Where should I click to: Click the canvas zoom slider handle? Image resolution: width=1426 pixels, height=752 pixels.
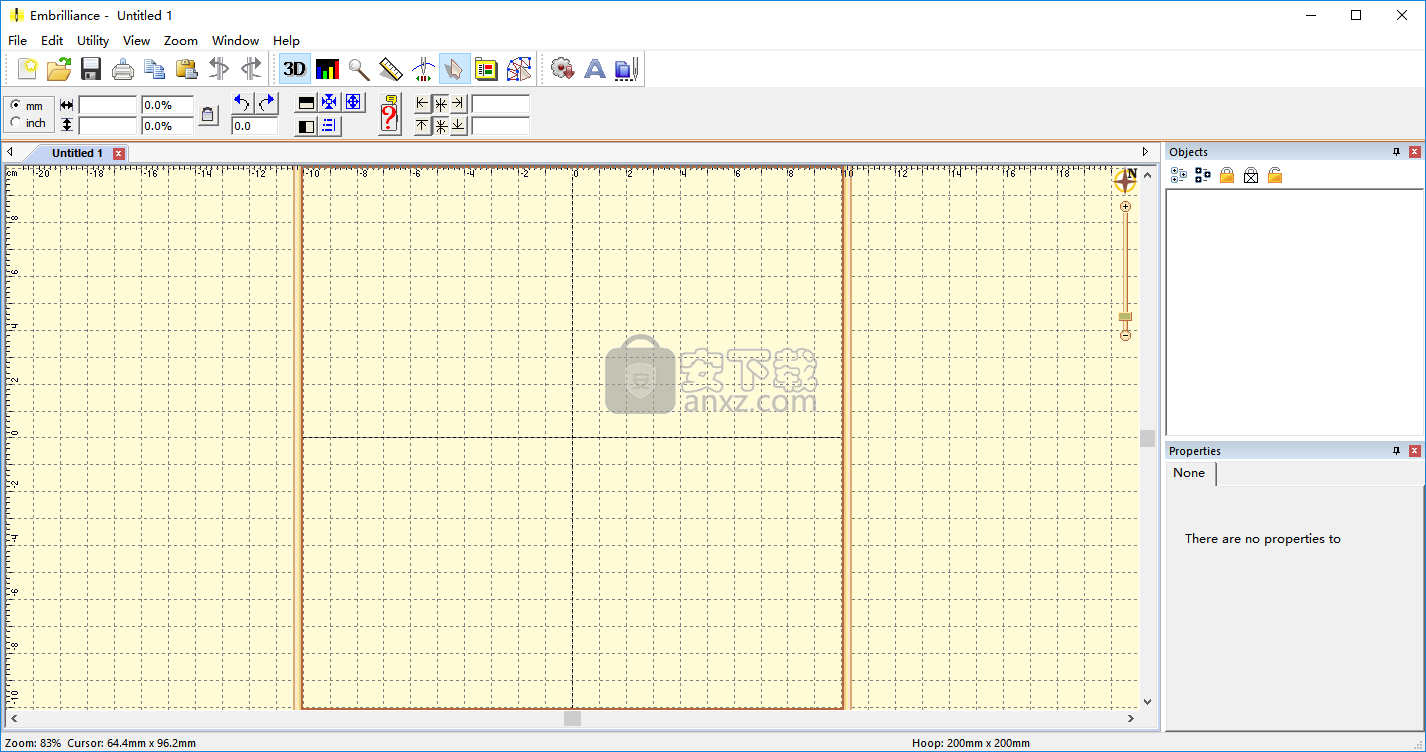coord(1125,317)
